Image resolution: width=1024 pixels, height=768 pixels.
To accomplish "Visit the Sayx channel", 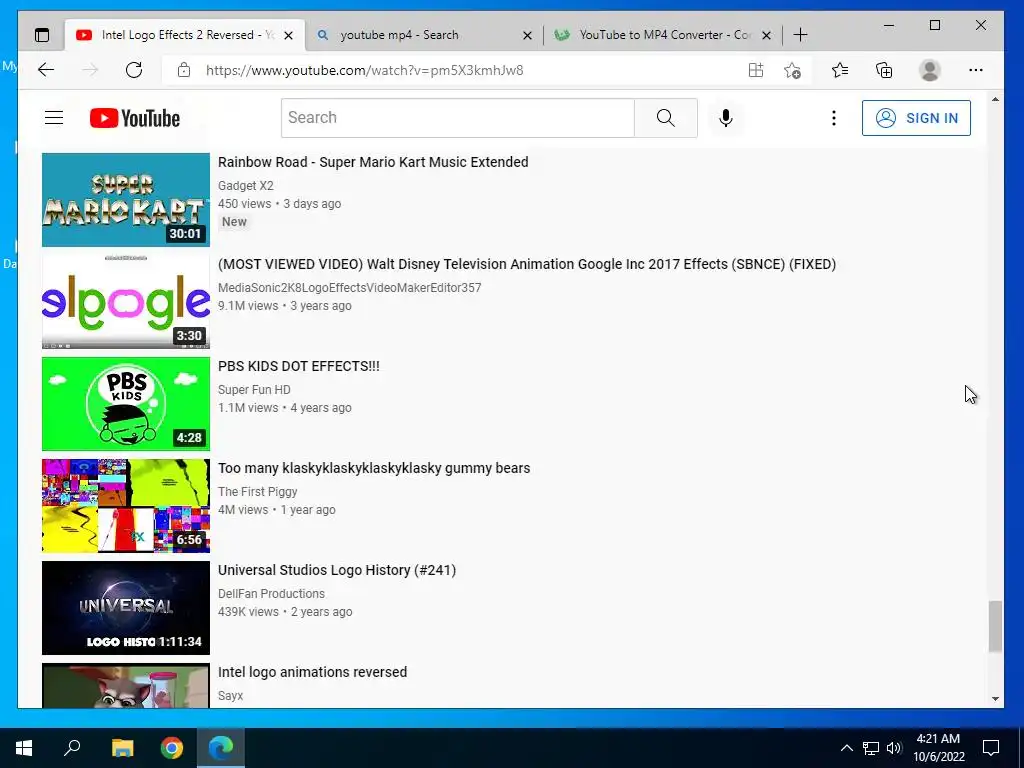I will 231,696.
